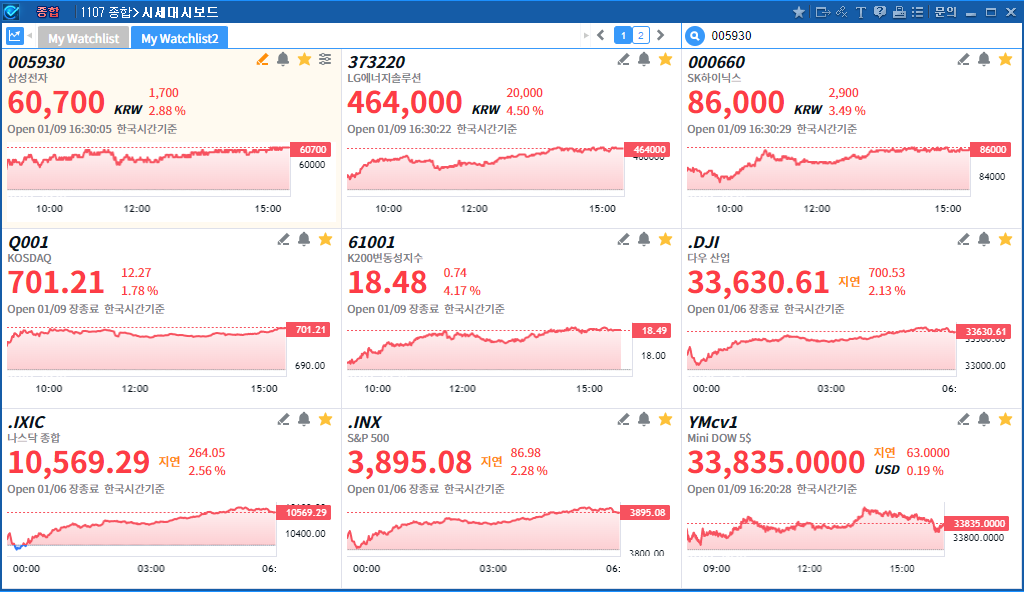Open the help question bubble icon
Image resolution: width=1024 pixels, height=592 pixels.
coord(879,12)
